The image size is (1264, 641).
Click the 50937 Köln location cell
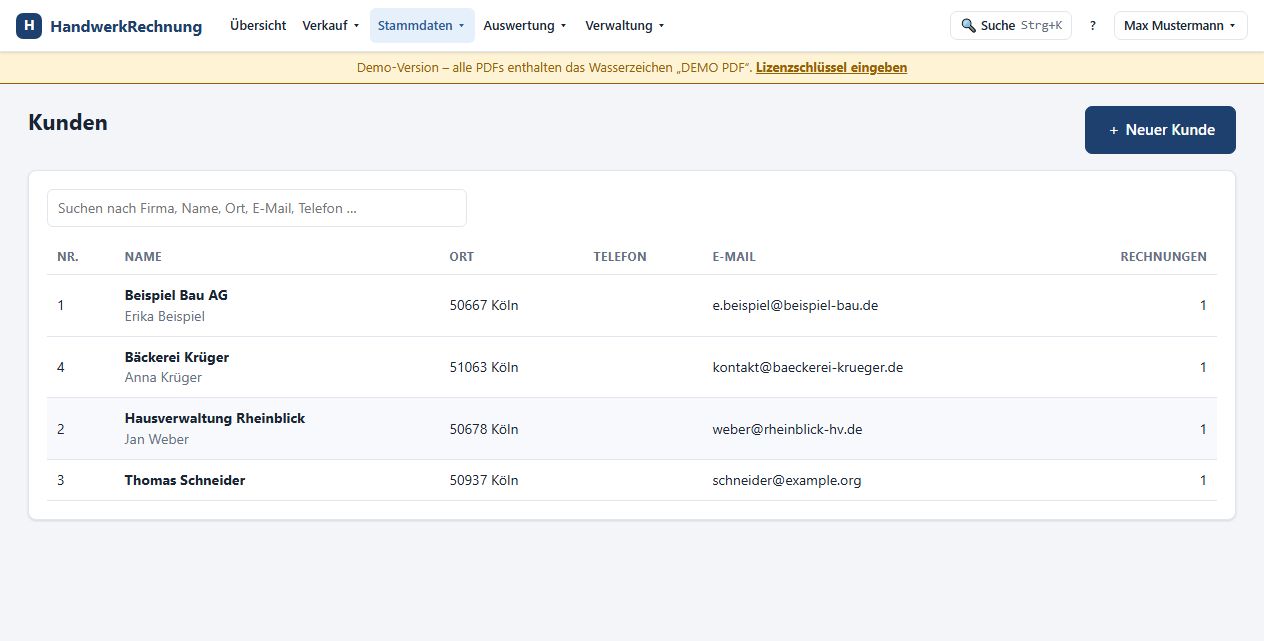point(484,480)
